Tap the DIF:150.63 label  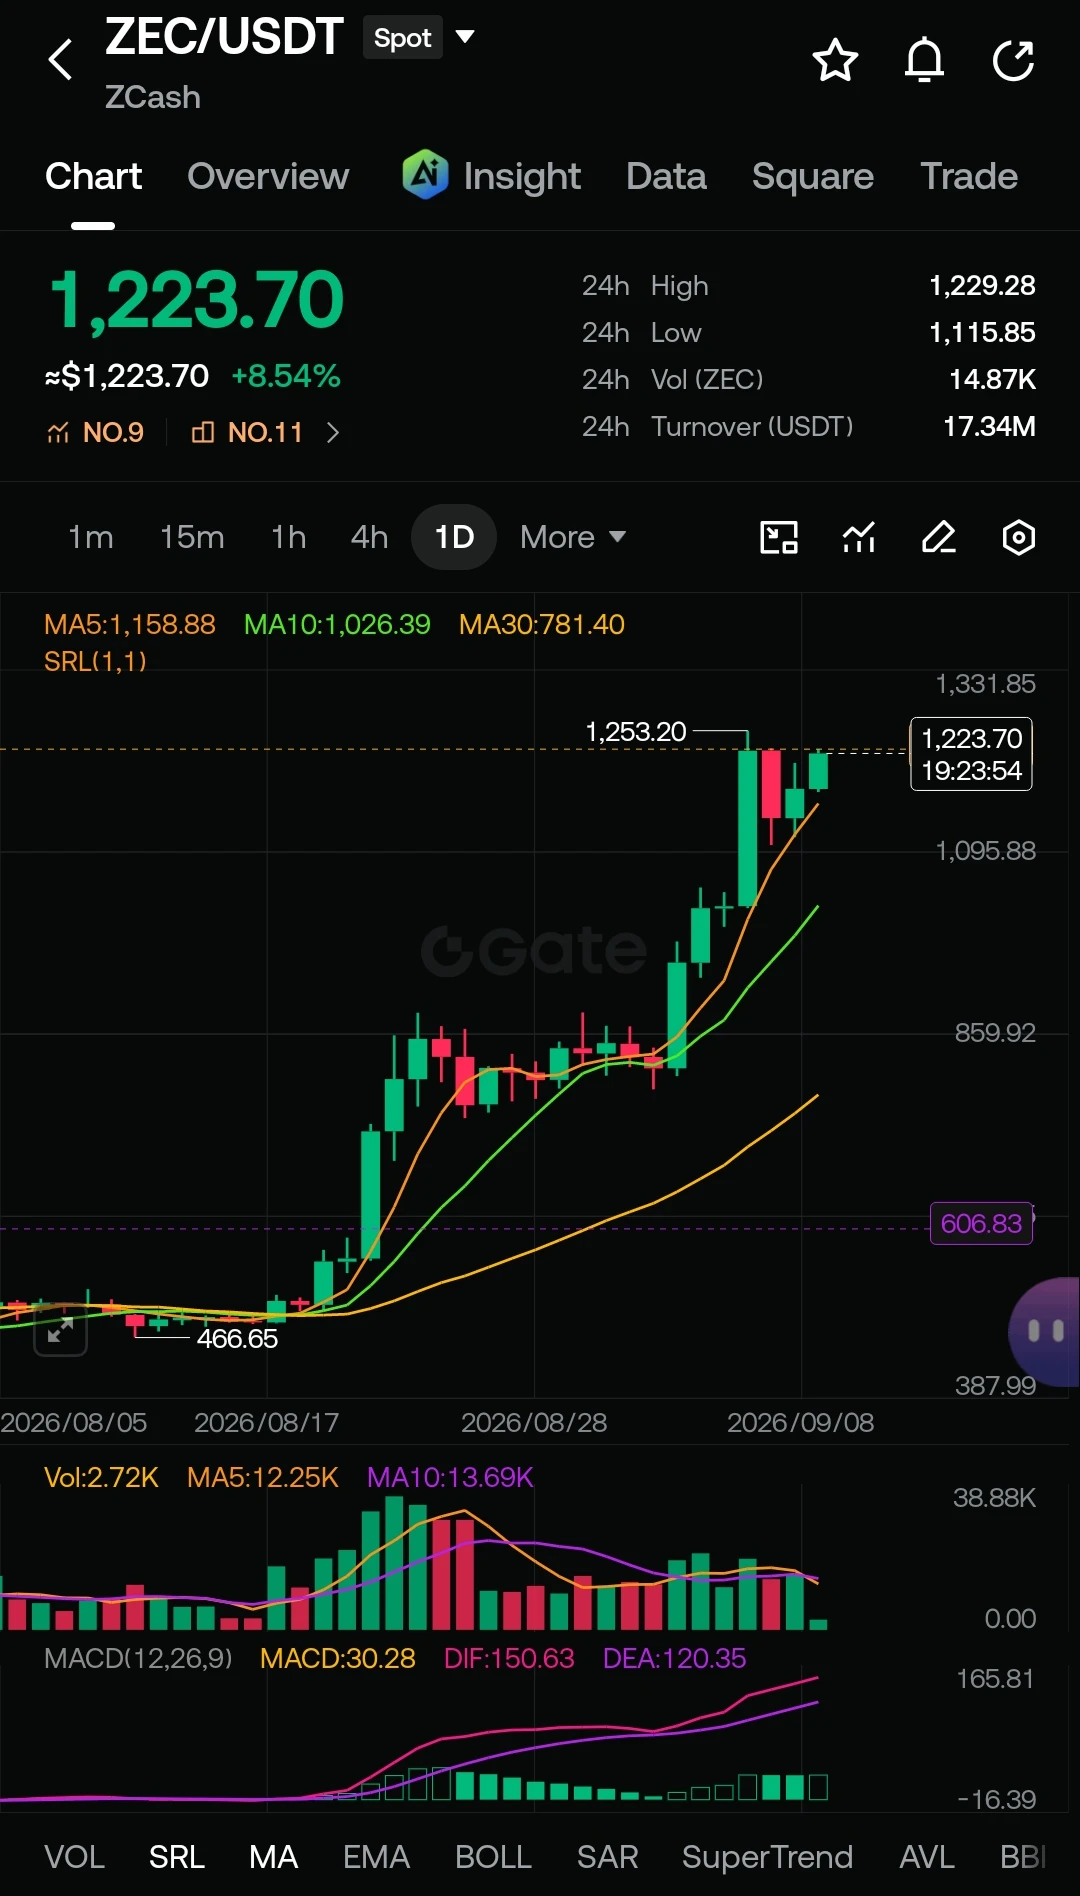[x=509, y=1658]
